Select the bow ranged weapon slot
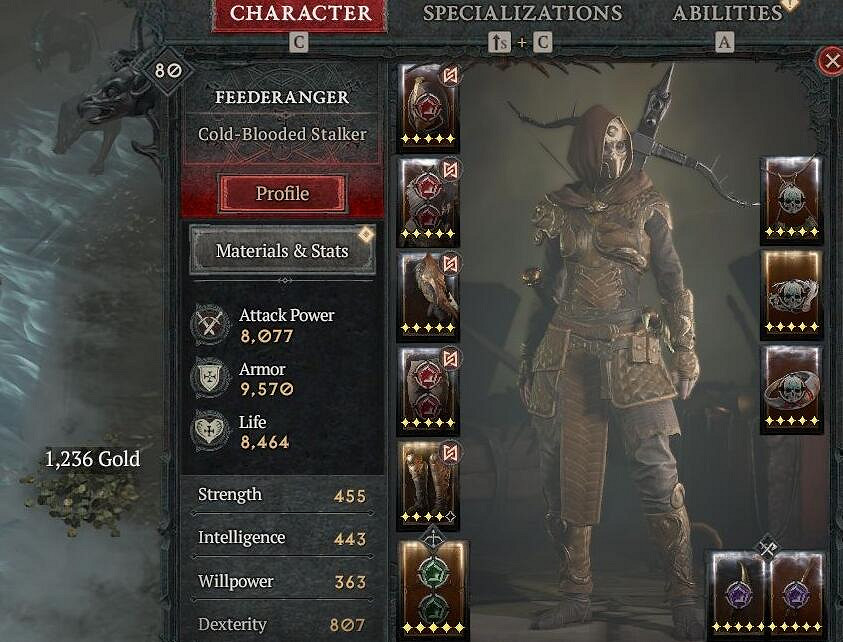This screenshot has height=642, width=843. click(x=433, y=588)
